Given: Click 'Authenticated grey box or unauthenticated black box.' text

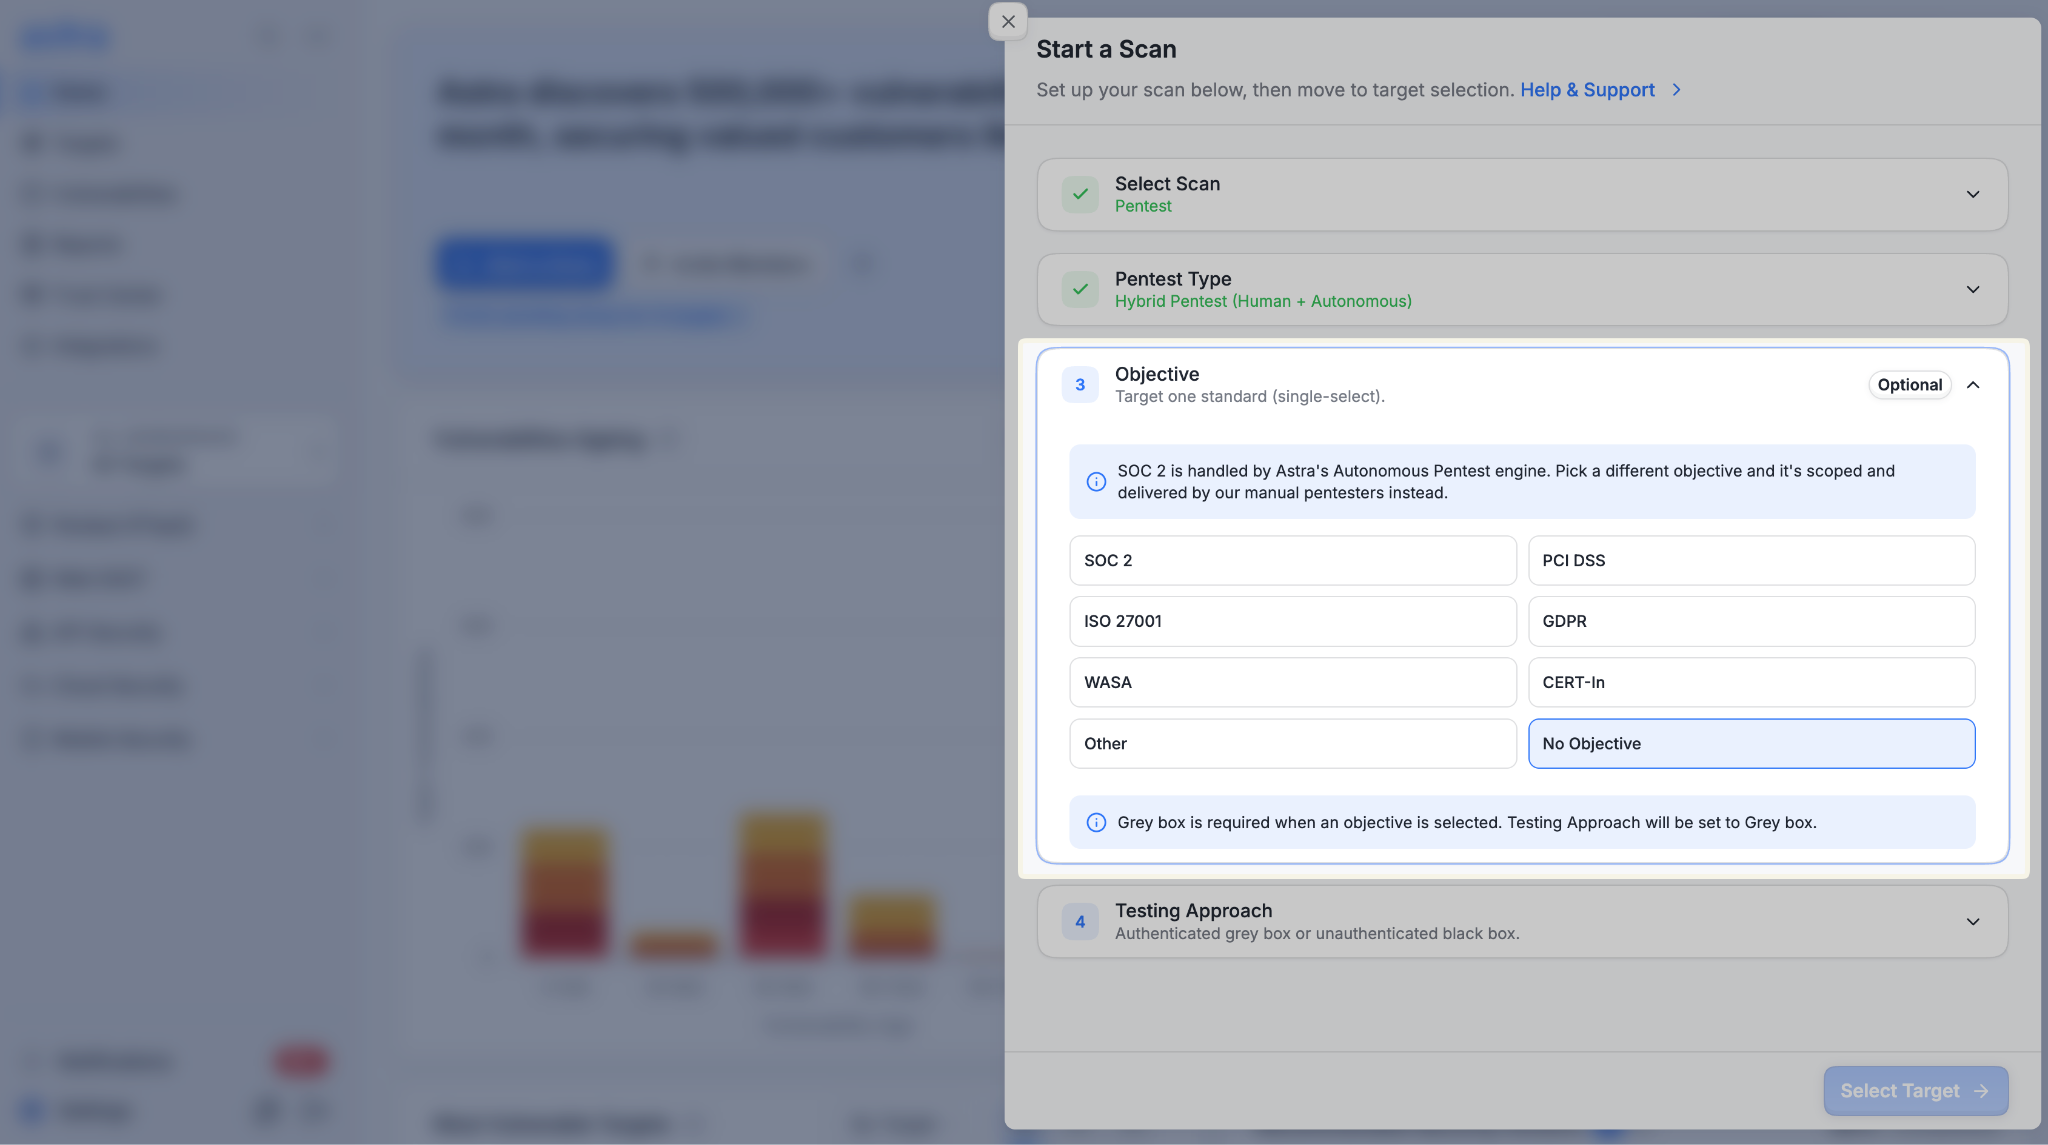Looking at the screenshot, I should (1317, 934).
